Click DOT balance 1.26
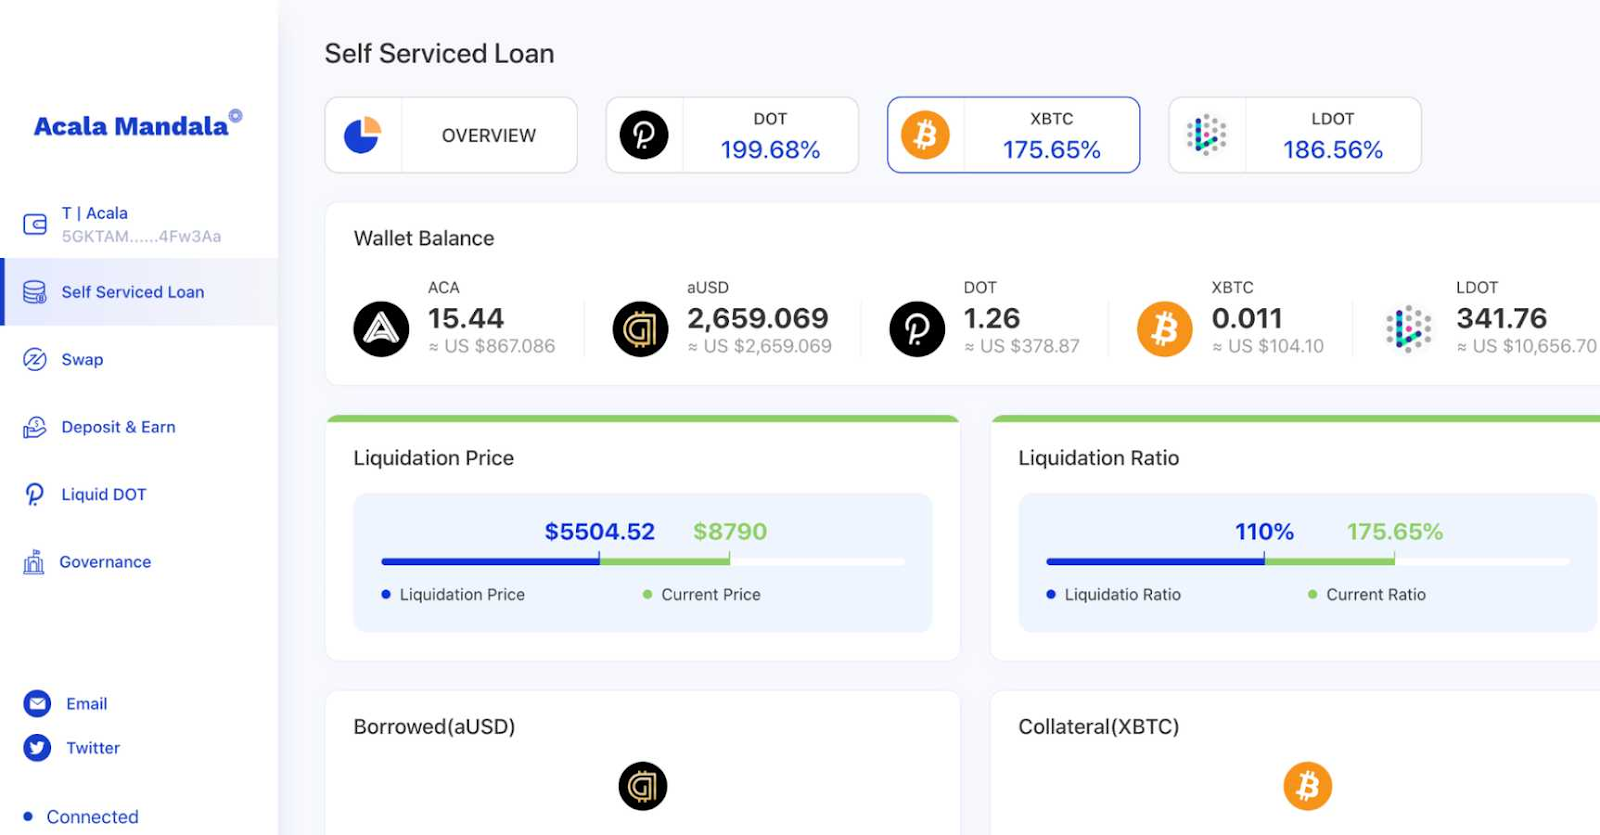 pyautogui.click(x=992, y=318)
